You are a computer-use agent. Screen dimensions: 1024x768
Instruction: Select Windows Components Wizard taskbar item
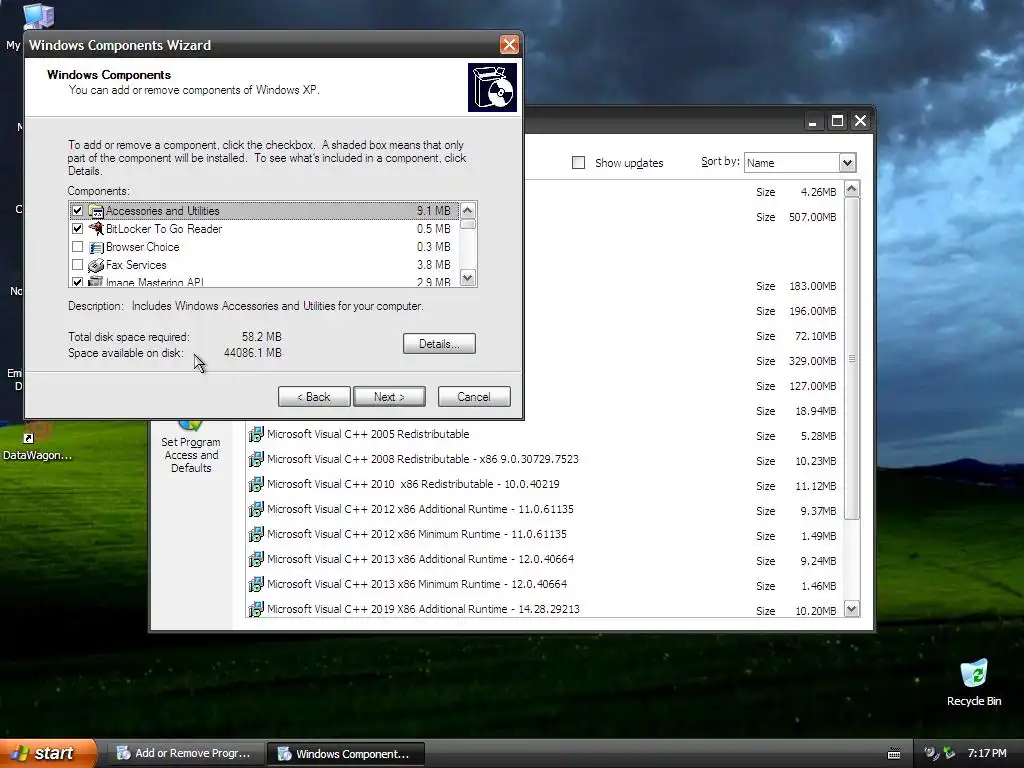point(345,753)
